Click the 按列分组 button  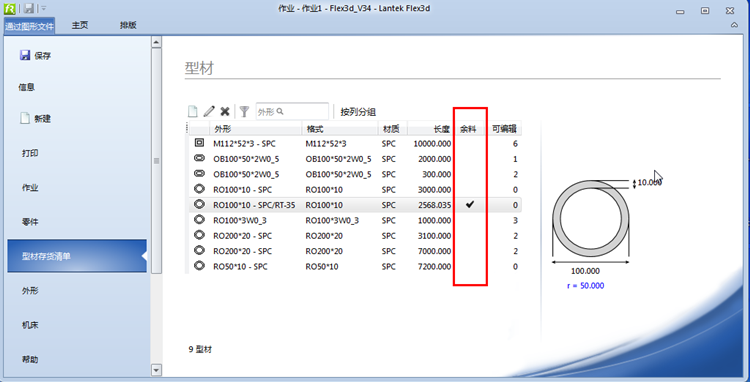point(358,112)
